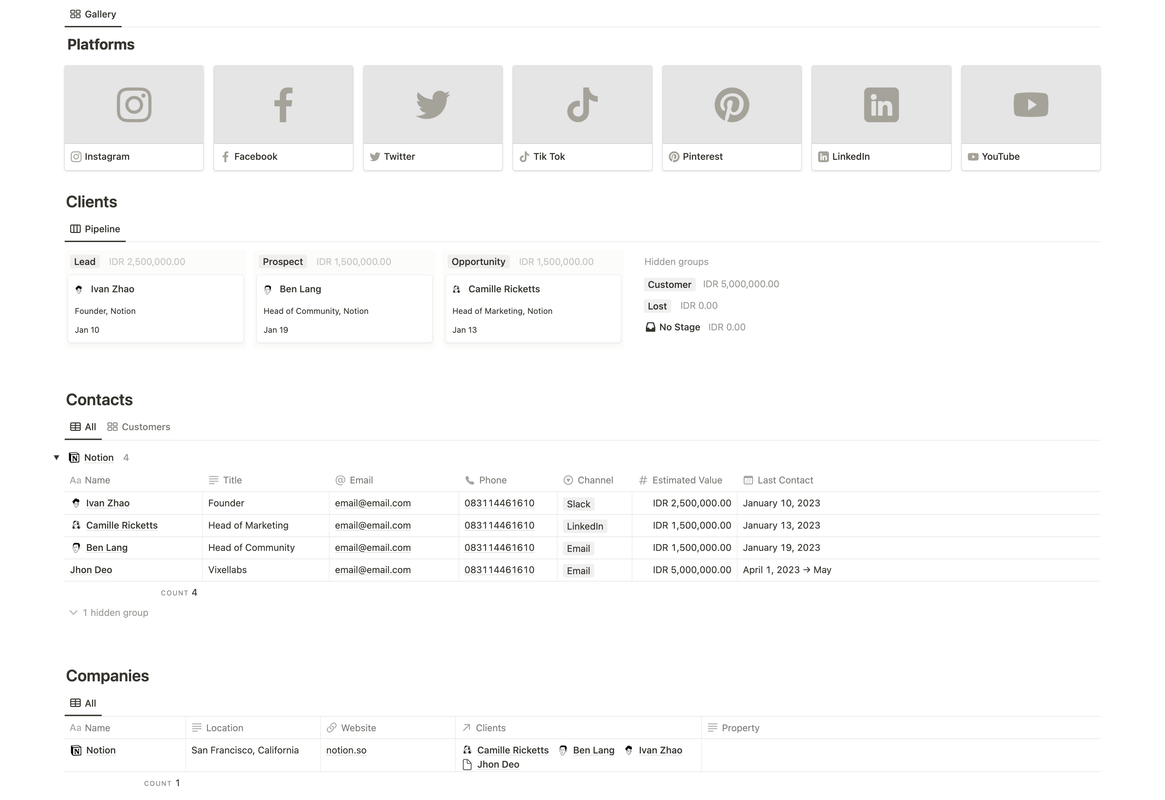Image resolution: width=1165 pixels, height=800 pixels.
Task: Open Ivan Zhao's card in the Lead column
Action: [155, 309]
